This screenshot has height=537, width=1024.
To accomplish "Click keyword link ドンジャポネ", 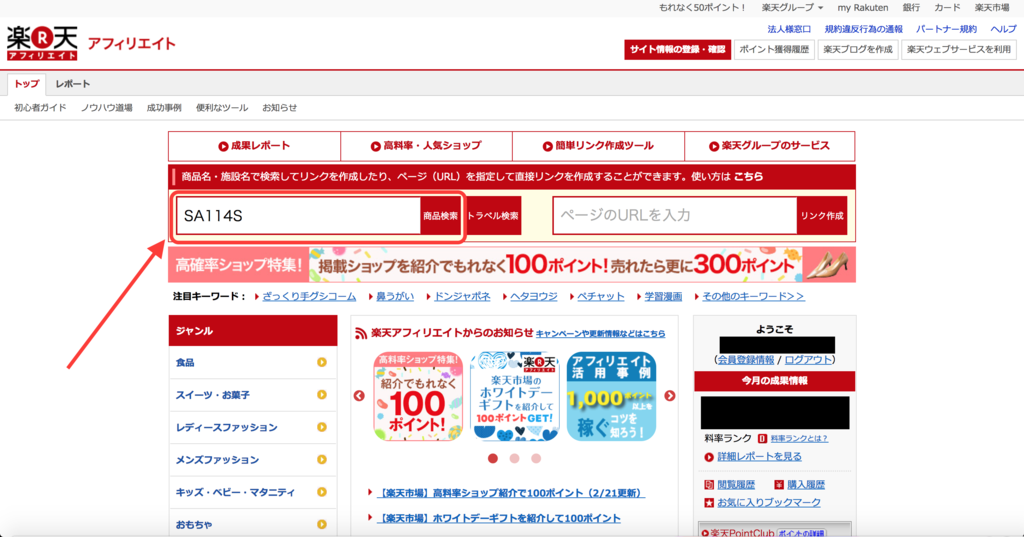I will [x=462, y=297].
